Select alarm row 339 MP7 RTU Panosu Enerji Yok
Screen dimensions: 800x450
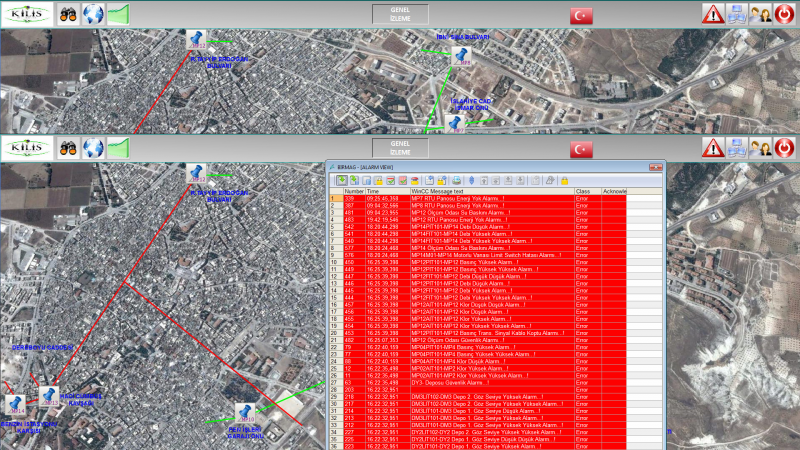[478, 198]
